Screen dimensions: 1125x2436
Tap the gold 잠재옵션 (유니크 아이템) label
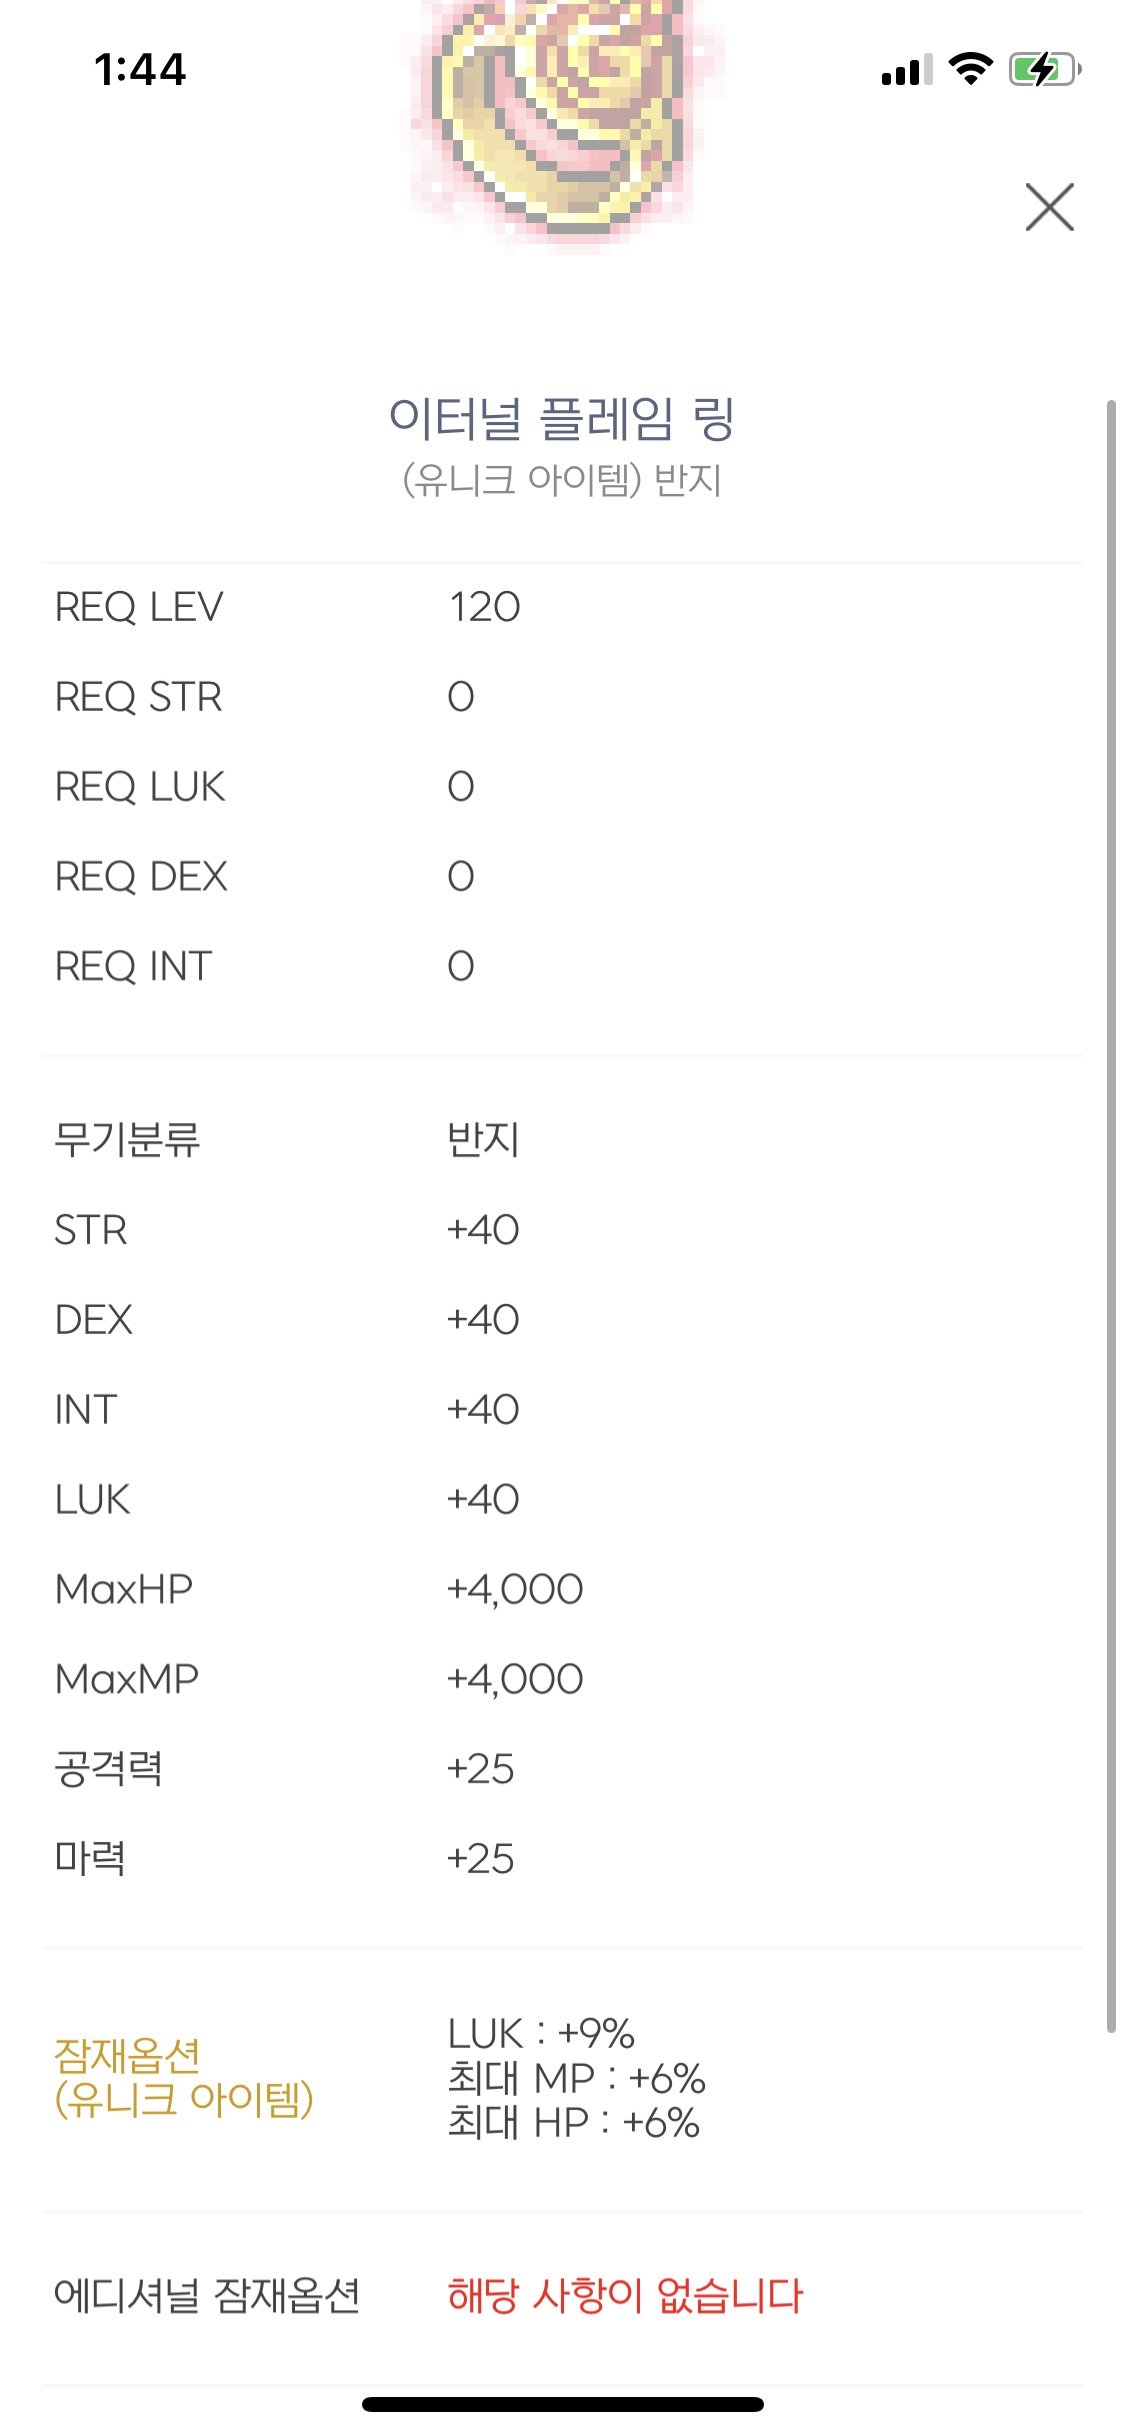(183, 2077)
